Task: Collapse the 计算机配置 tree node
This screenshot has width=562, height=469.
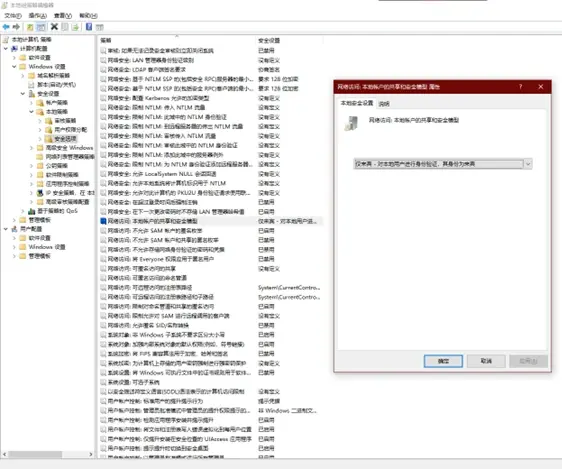Action: point(6,48)
